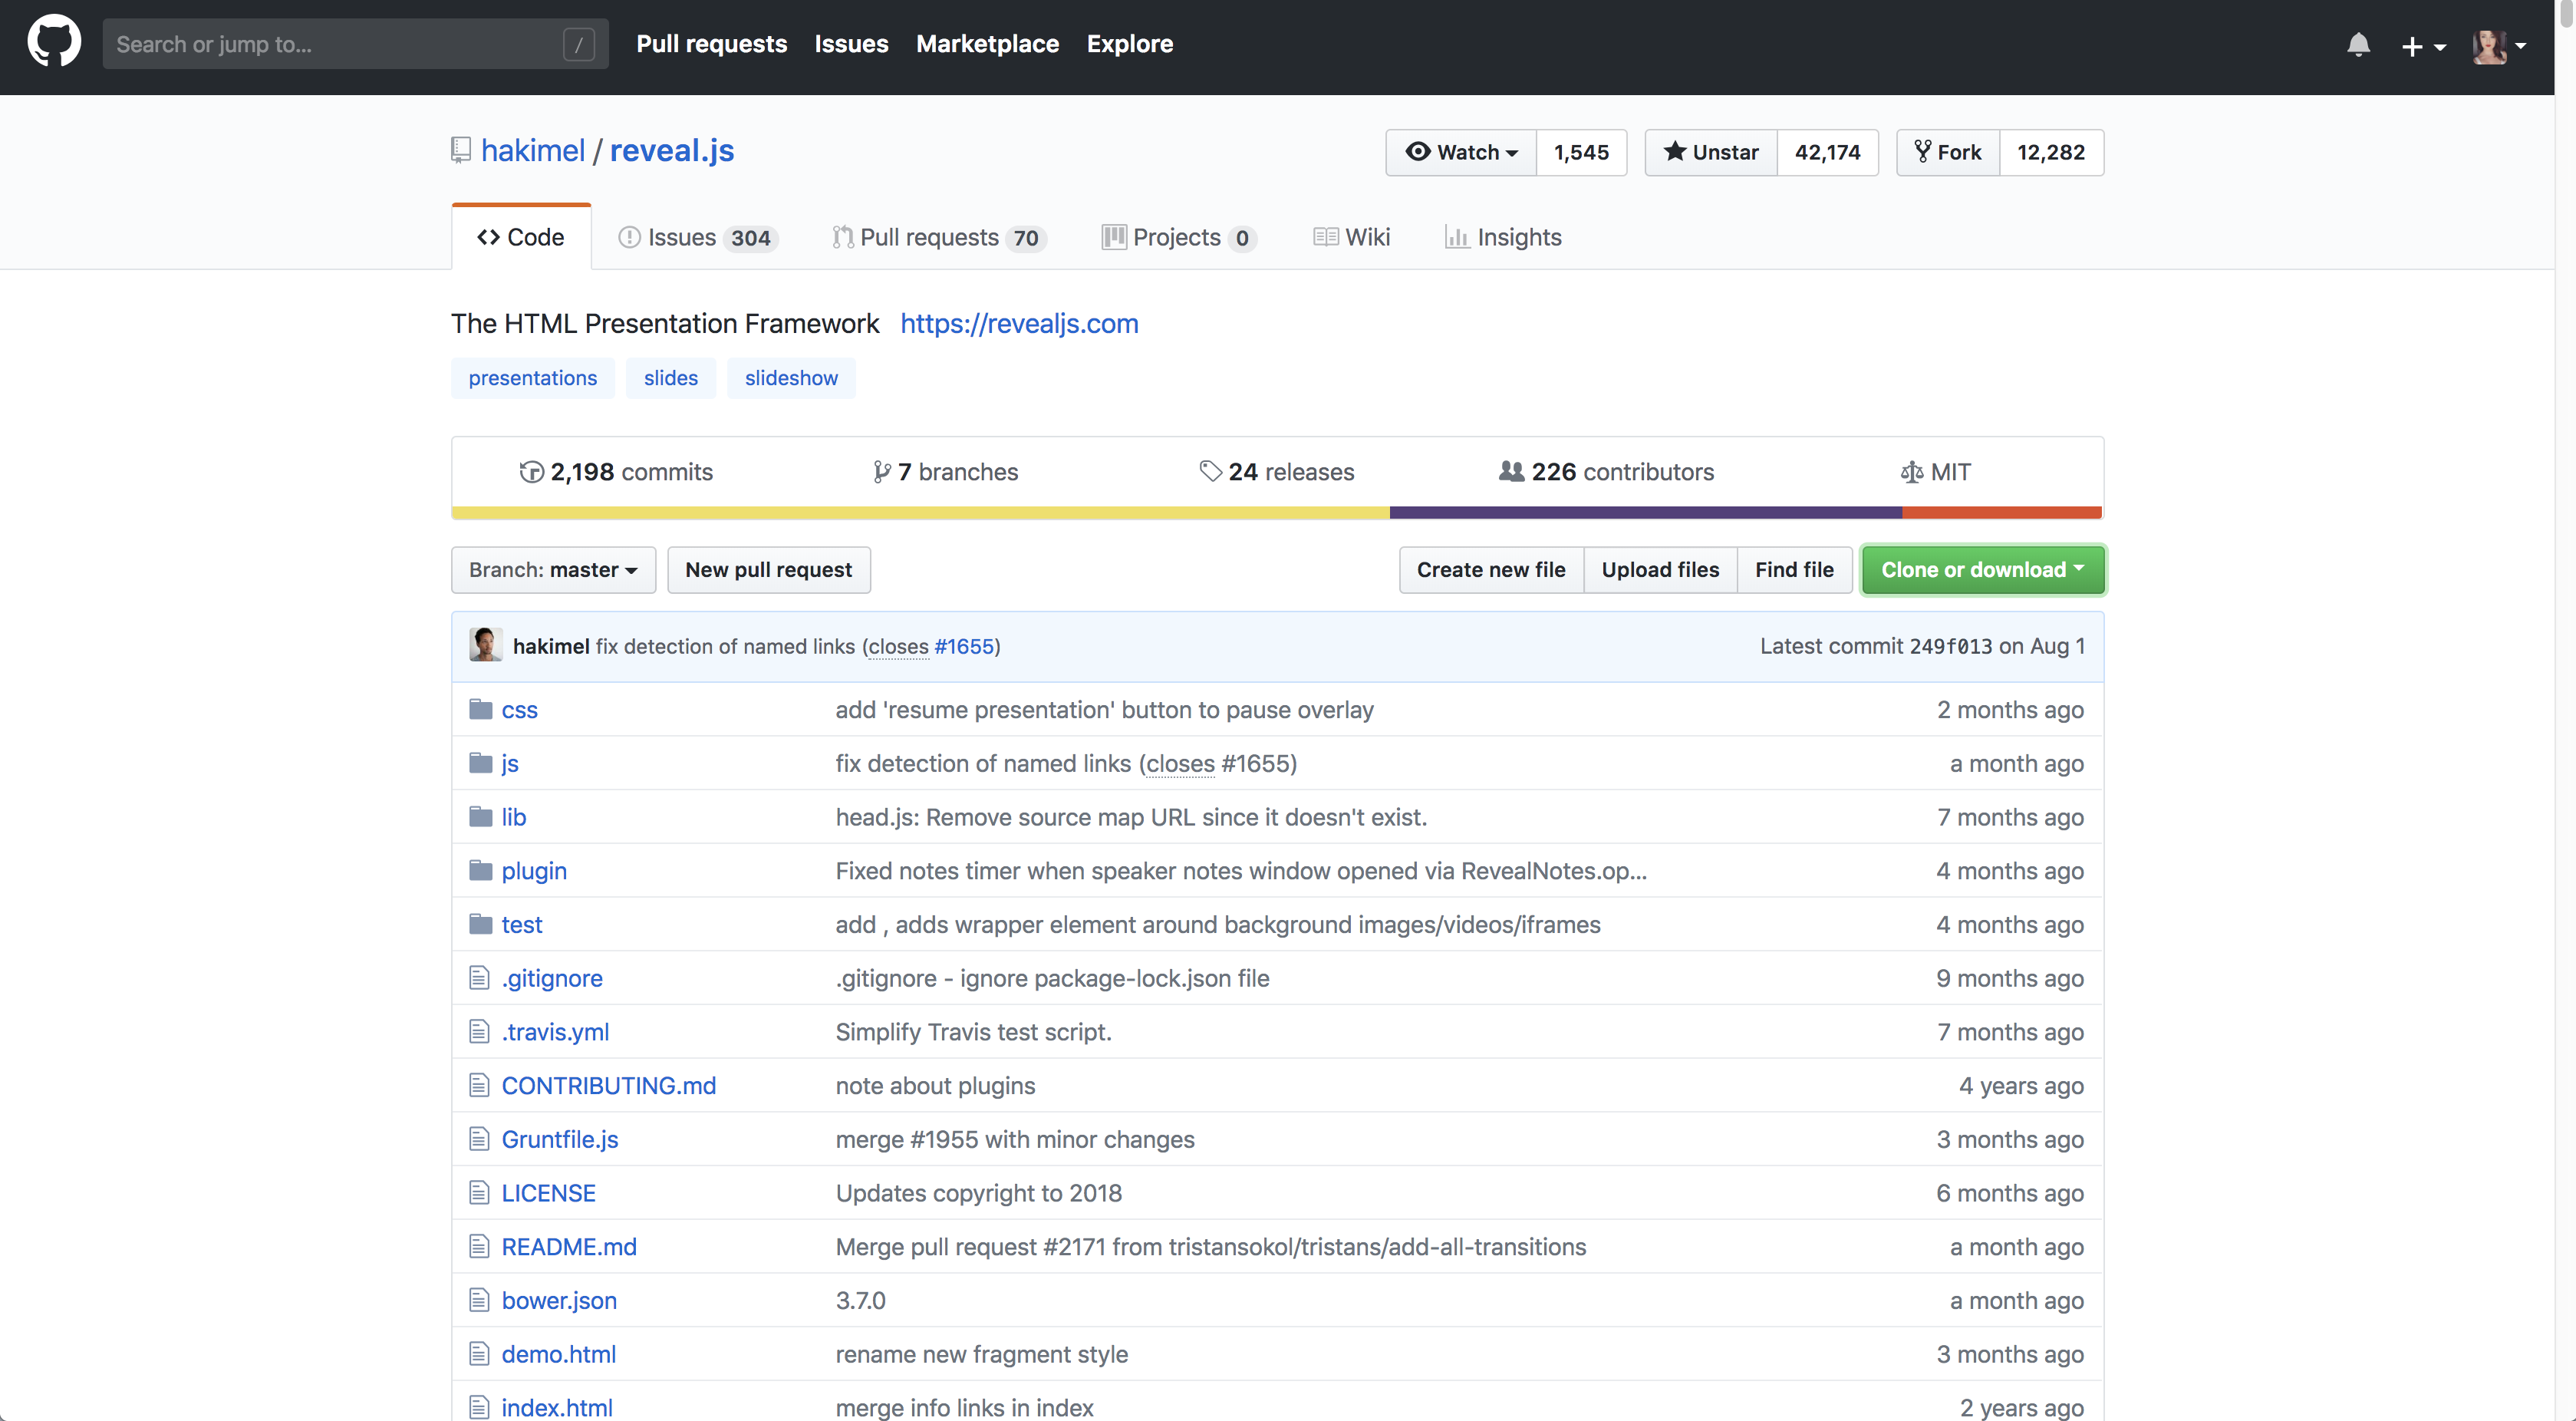View the 12,282 forks count
Image resolution: width=2576 pixels, height=1421 pixels.
pos(2051,152)
